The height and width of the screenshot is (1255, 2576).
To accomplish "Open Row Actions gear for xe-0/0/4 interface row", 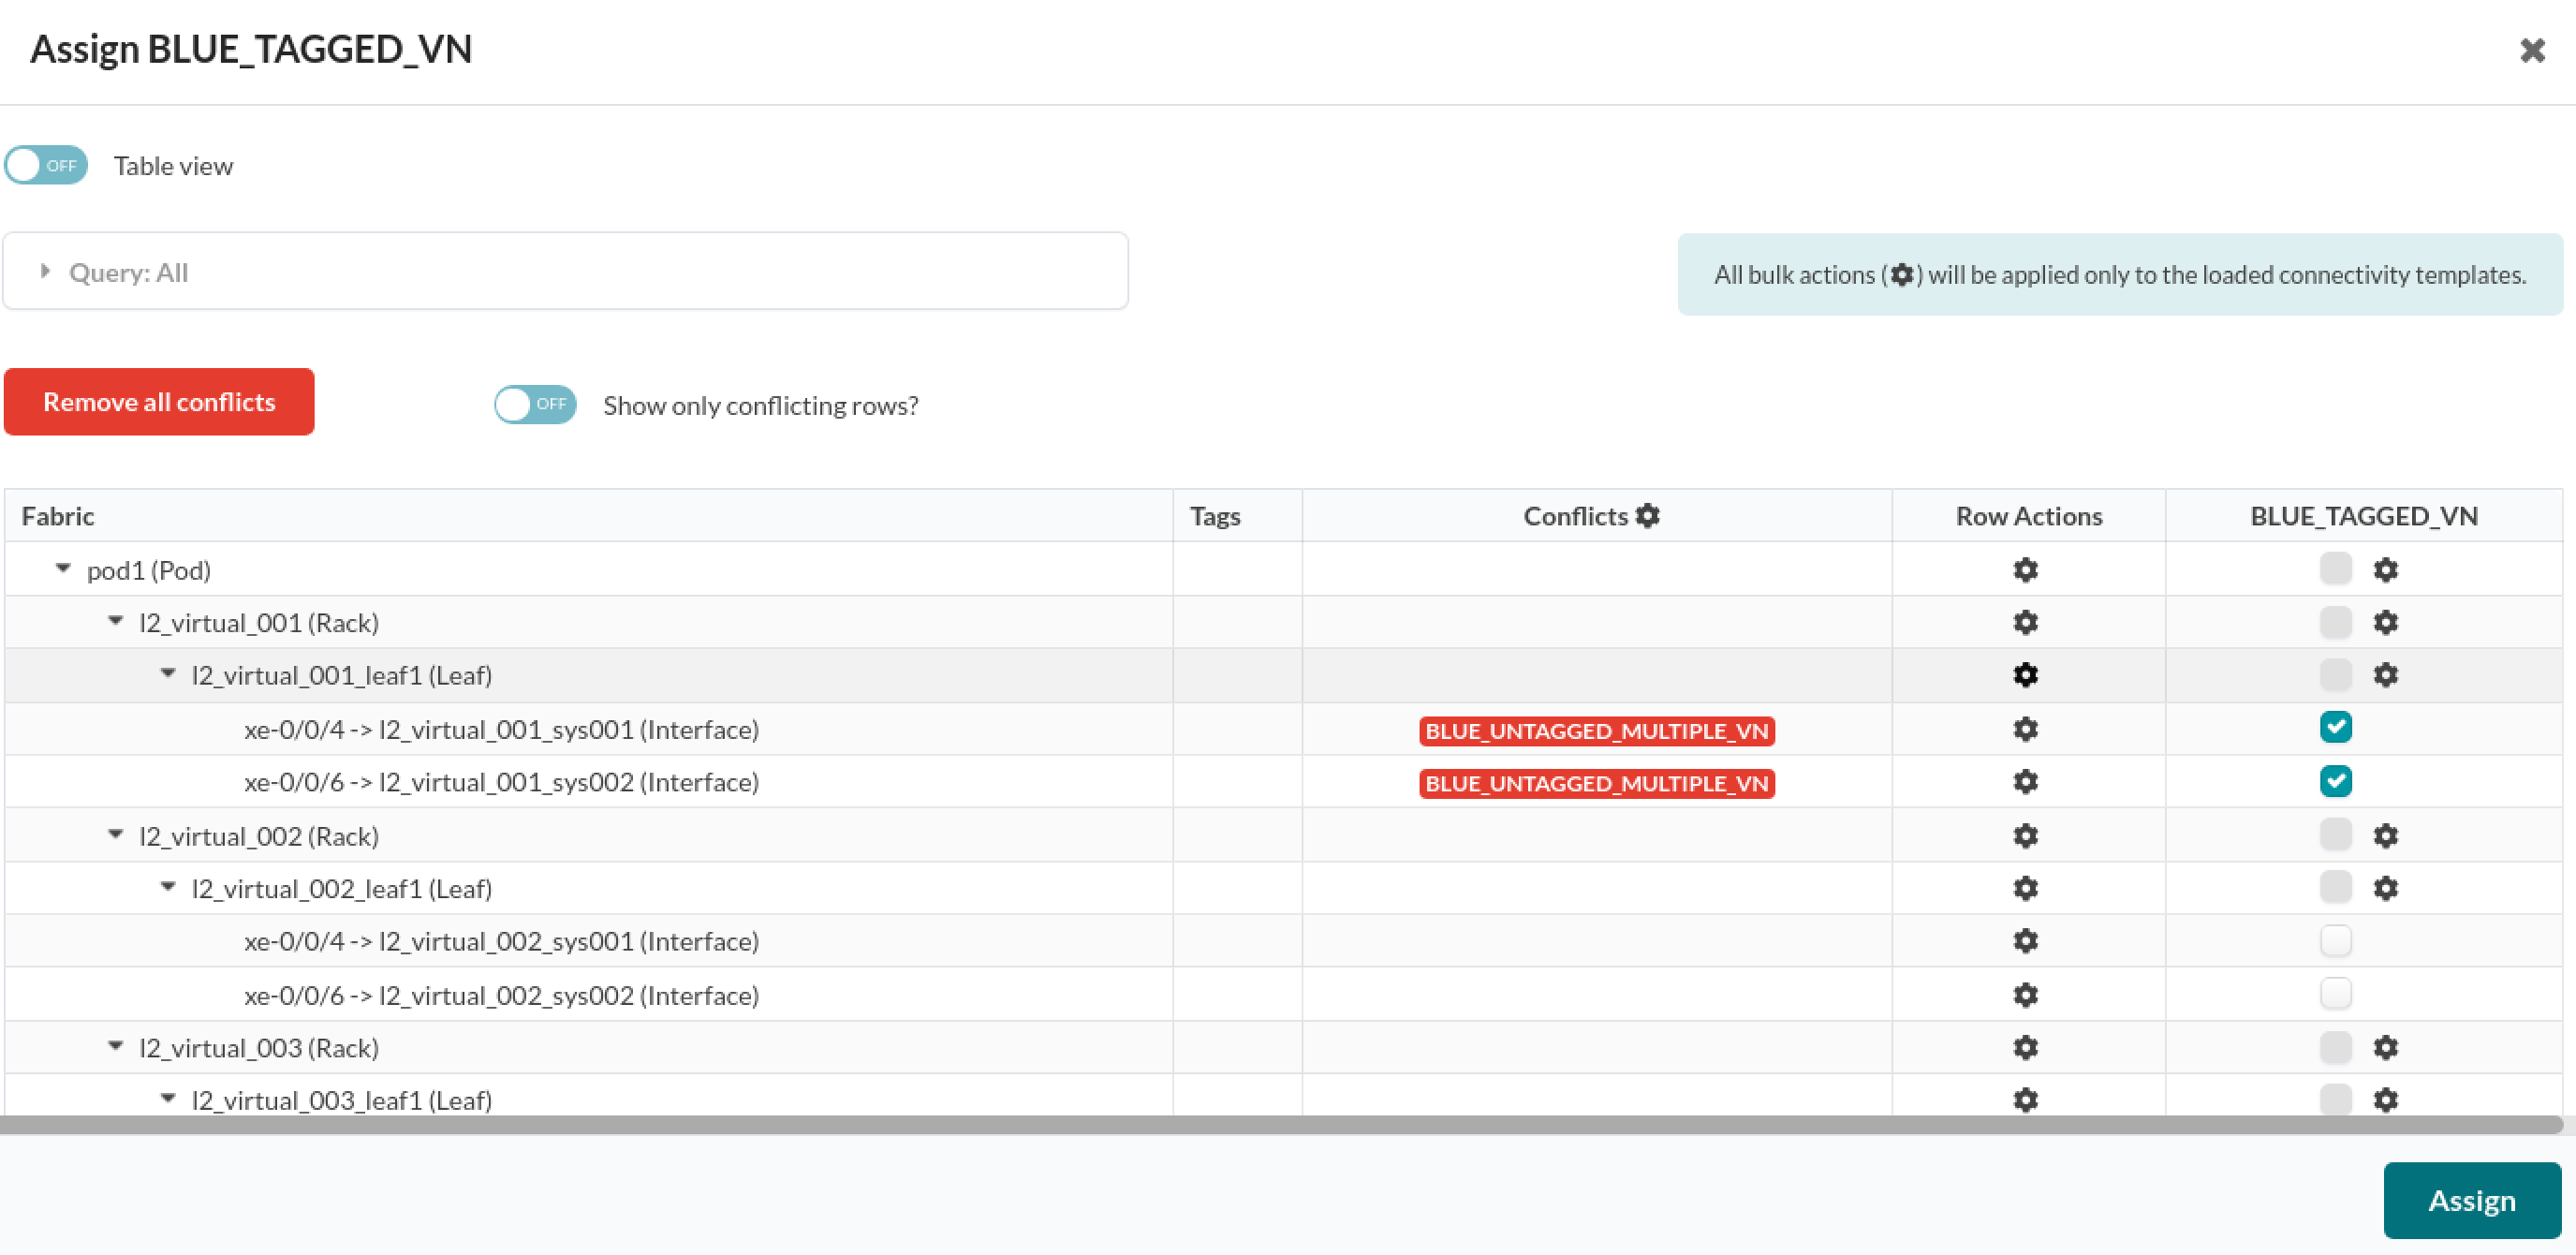I will coord(2026,729).
